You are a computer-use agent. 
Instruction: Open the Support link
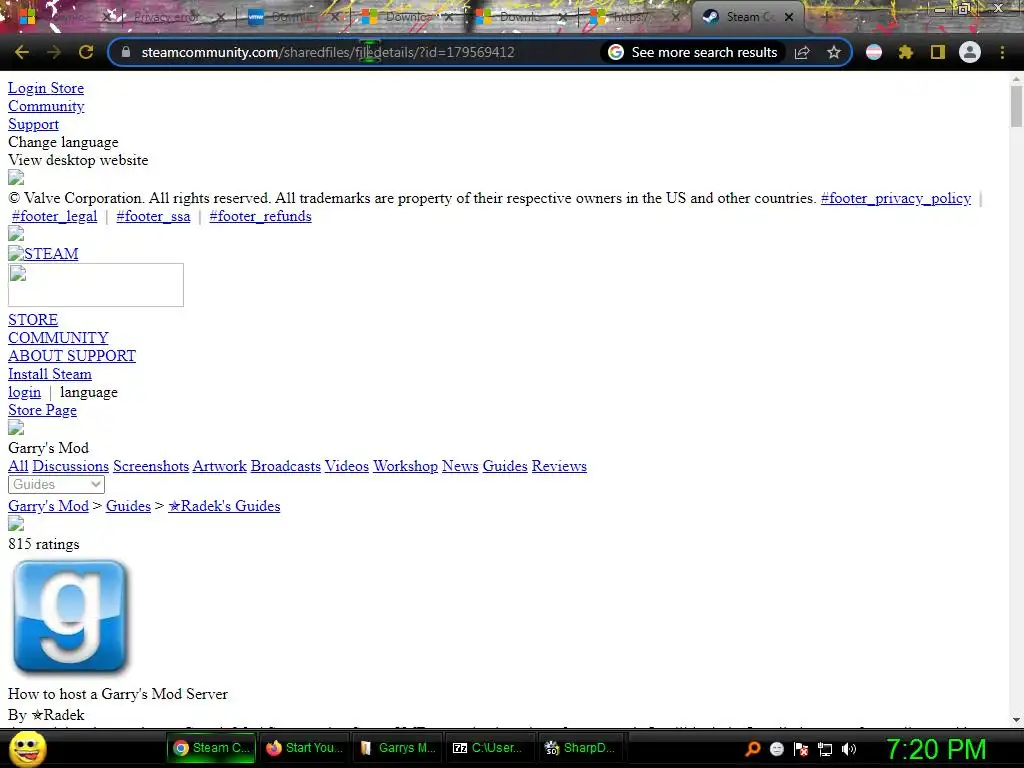coord(33,124)
